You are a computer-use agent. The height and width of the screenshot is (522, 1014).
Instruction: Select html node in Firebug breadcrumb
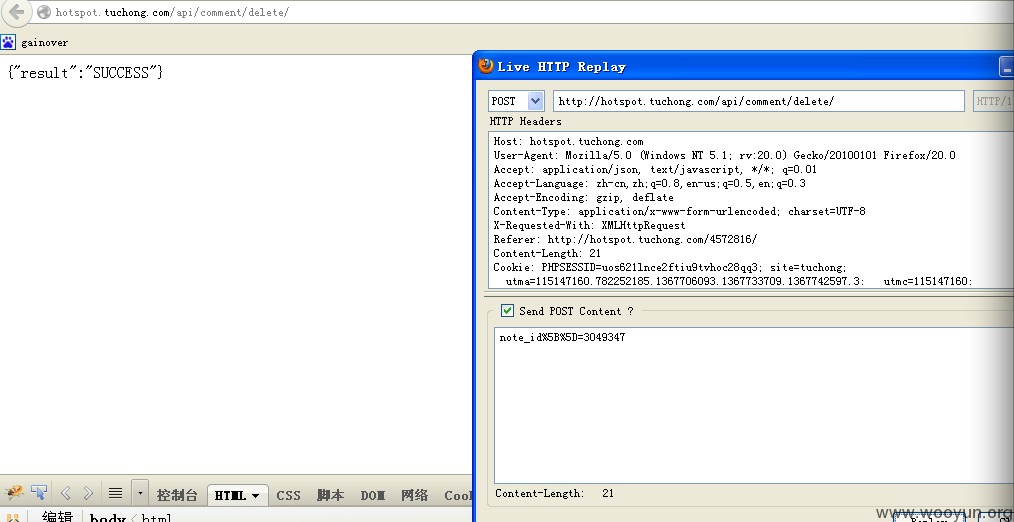(x=156, y=517)
